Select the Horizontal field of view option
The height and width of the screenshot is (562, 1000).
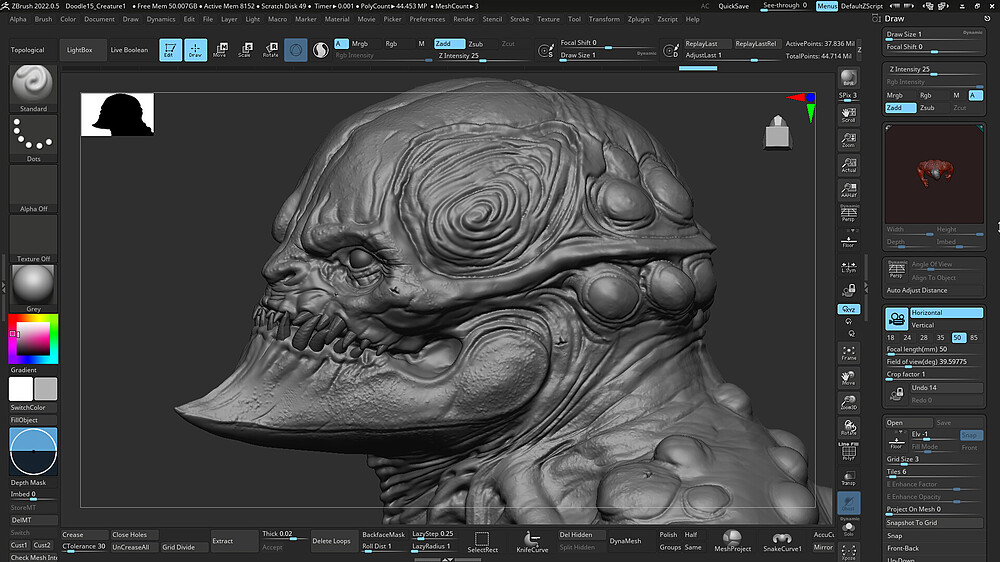click(946, 313)
